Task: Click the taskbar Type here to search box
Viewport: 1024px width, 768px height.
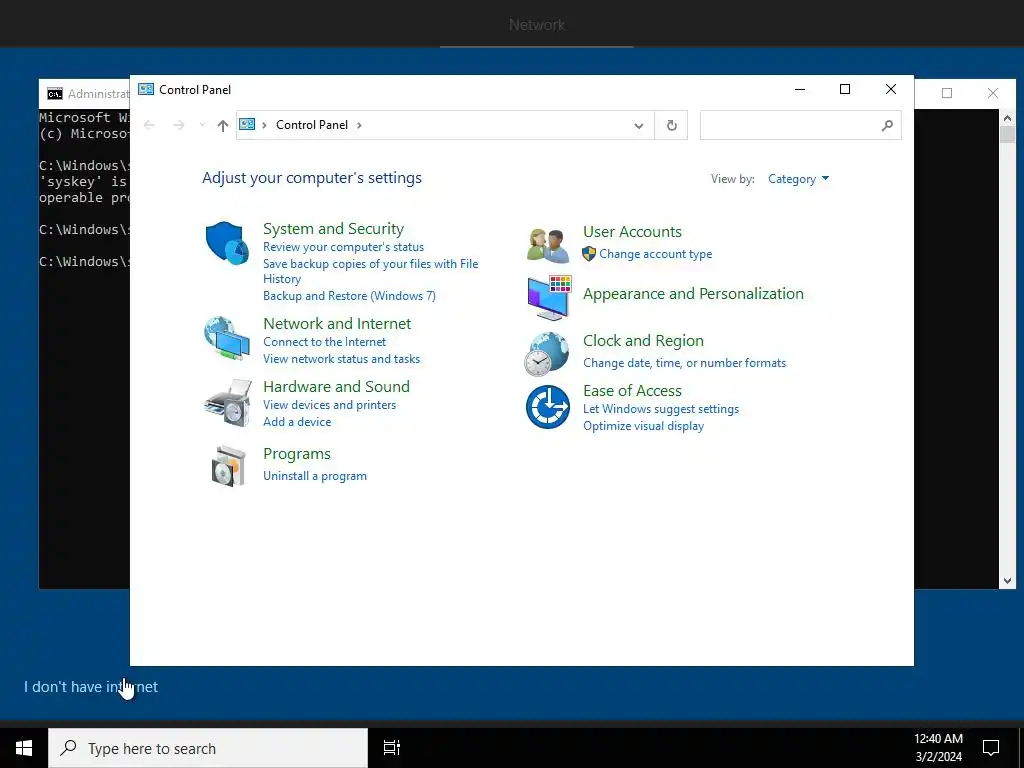Action: (208, 748)
